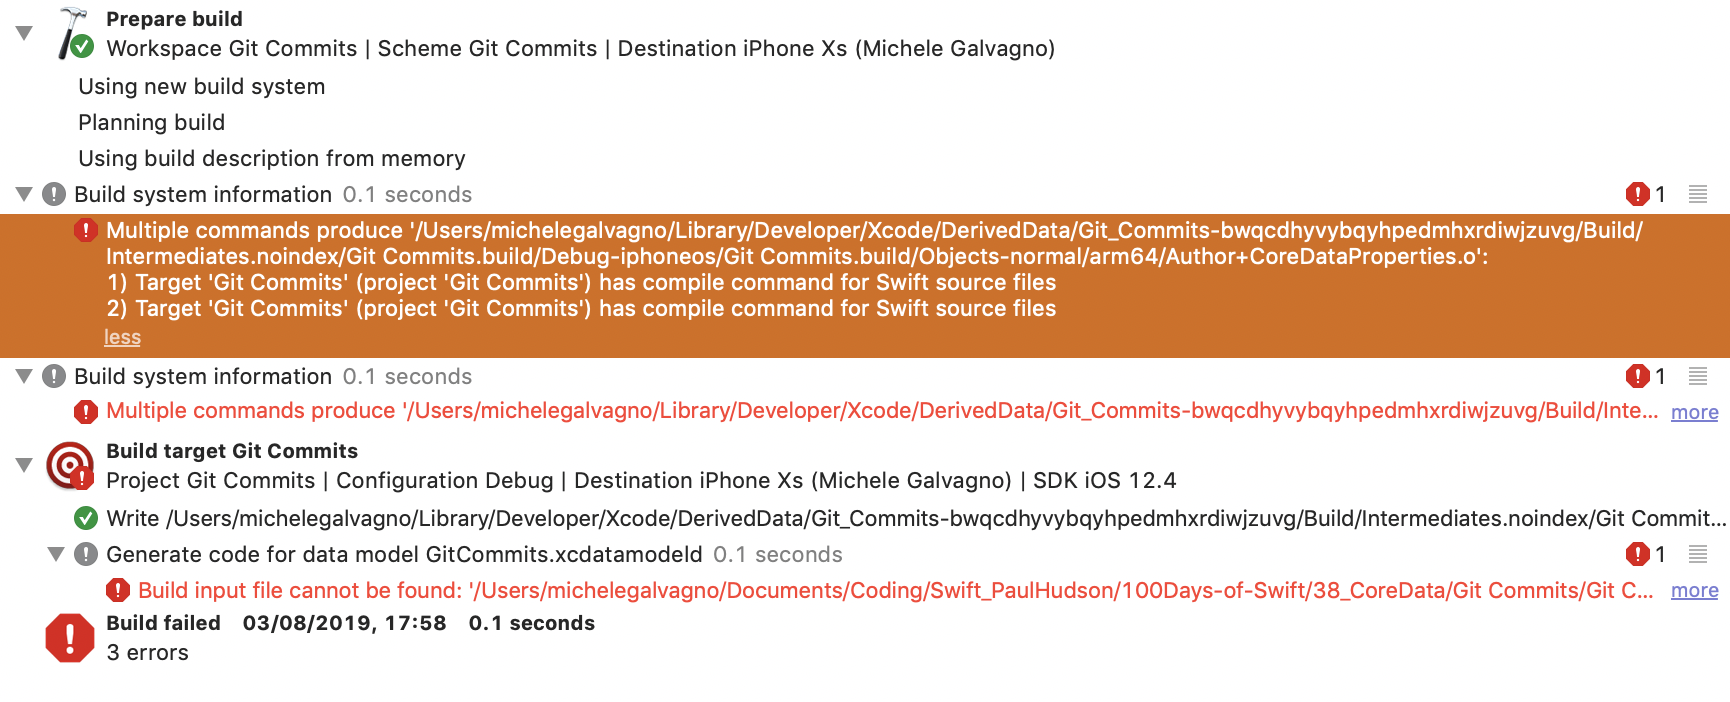Click error icon beside Build input file message
The width and height of the screenshot is (1730, 702).
click(x=118, y=590)
